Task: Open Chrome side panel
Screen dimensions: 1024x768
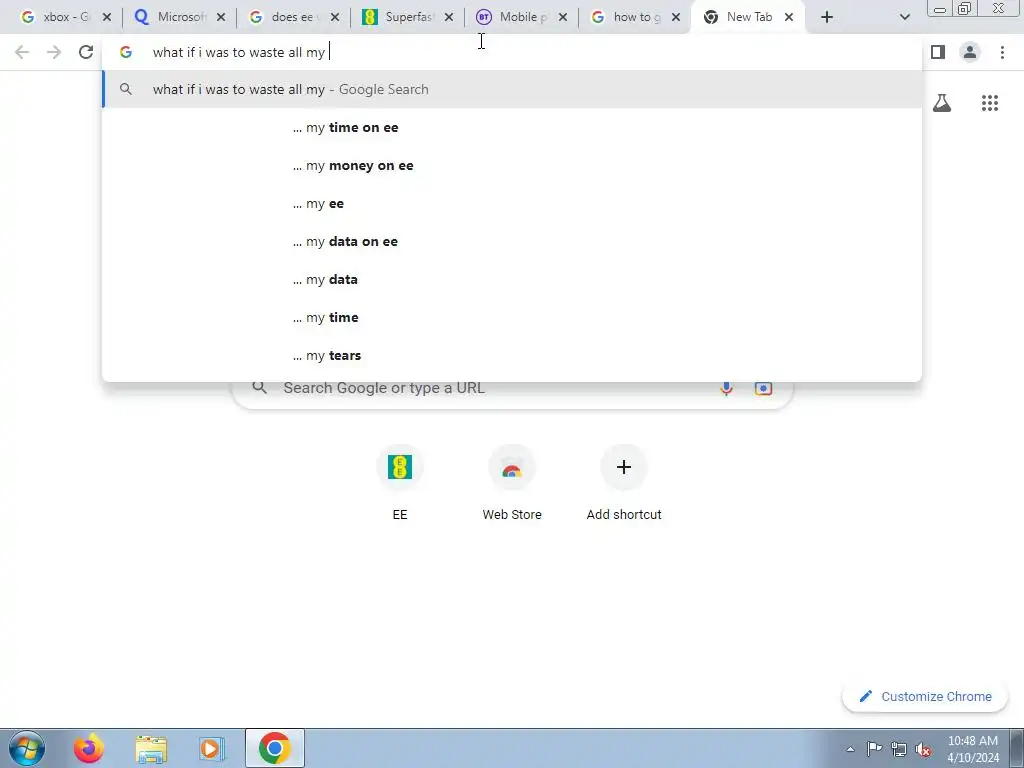Action: (x=938, y=52)
